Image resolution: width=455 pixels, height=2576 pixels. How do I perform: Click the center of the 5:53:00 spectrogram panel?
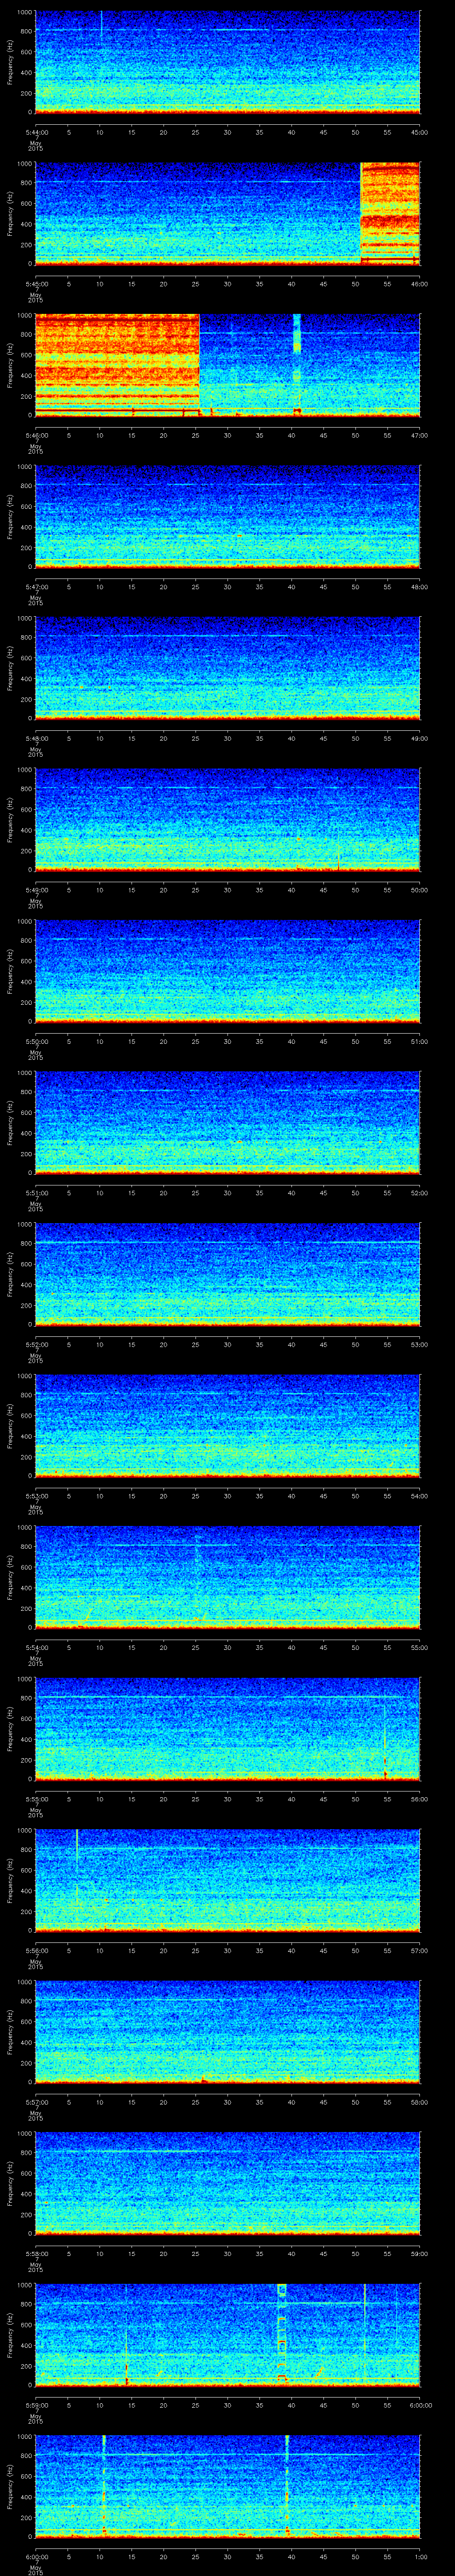(x=227, y=1425)
